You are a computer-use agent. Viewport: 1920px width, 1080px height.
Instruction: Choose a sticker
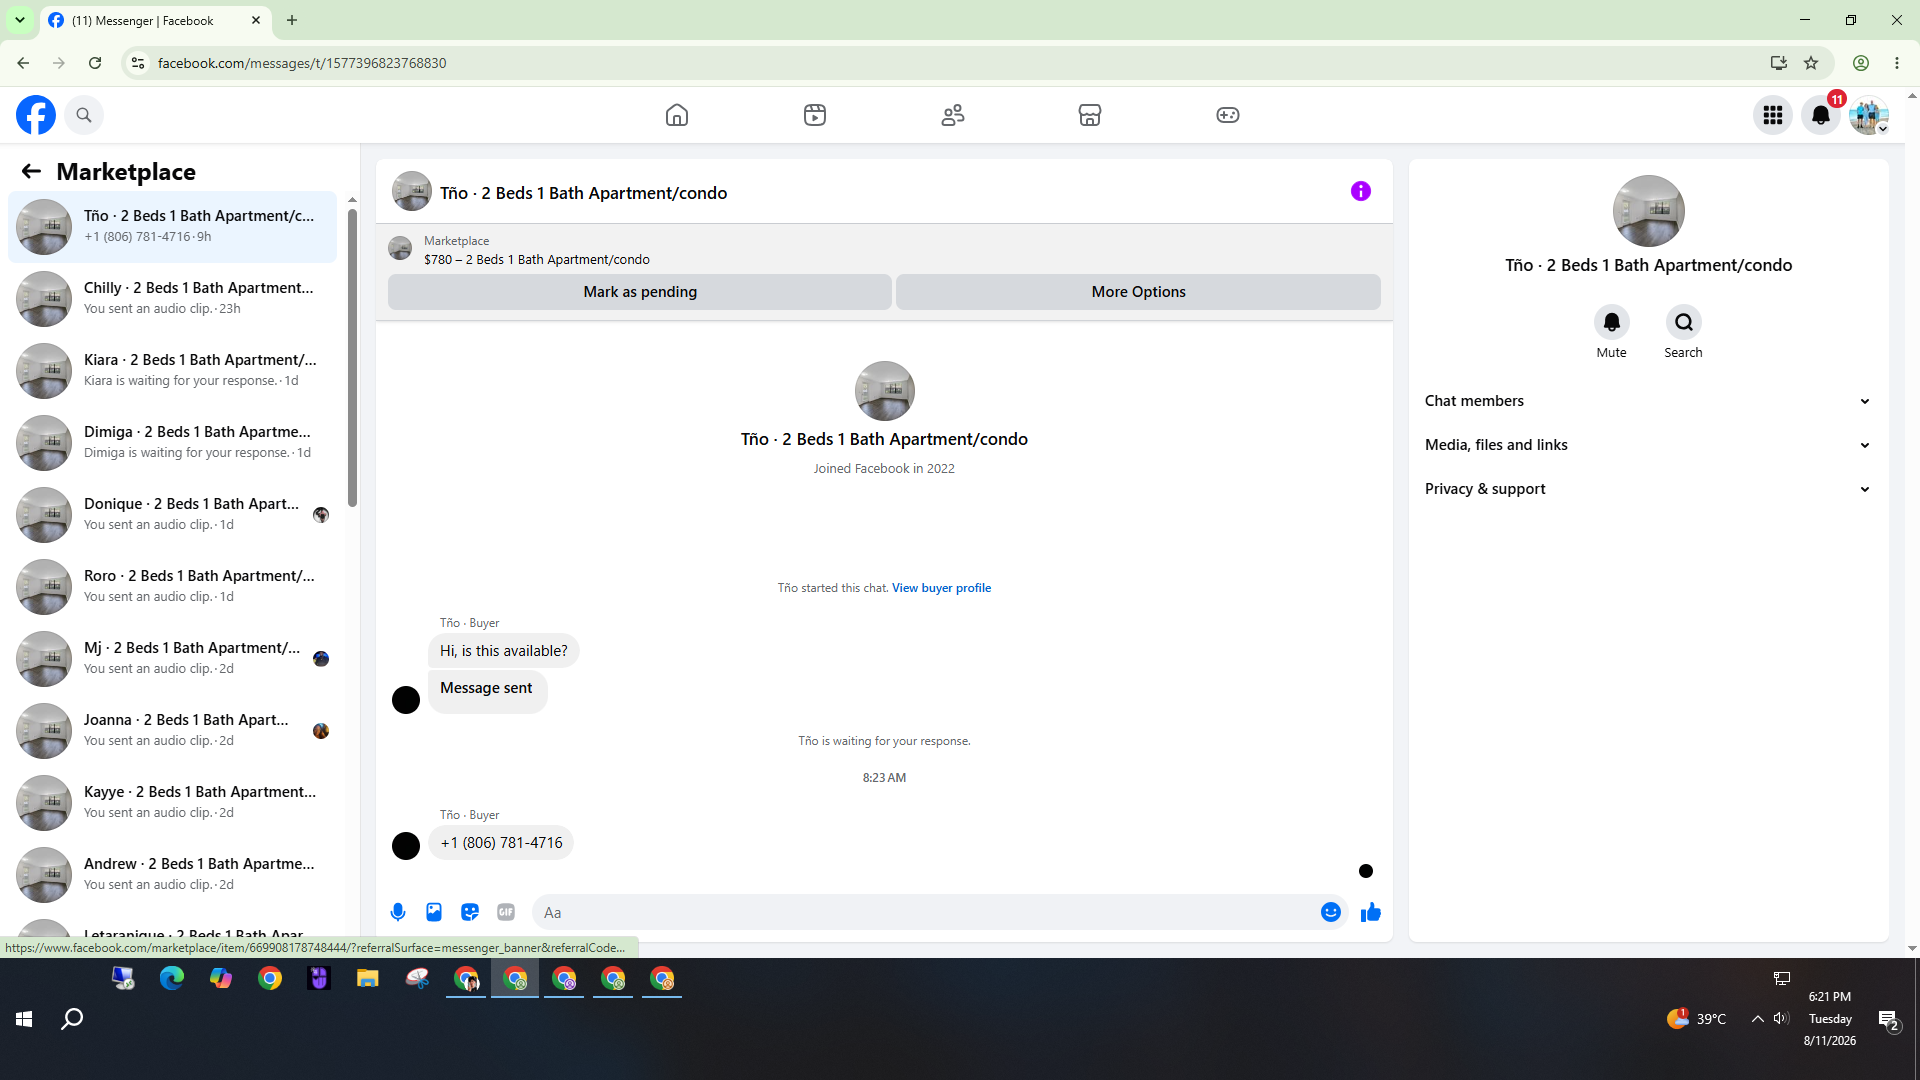click(470, 912)
